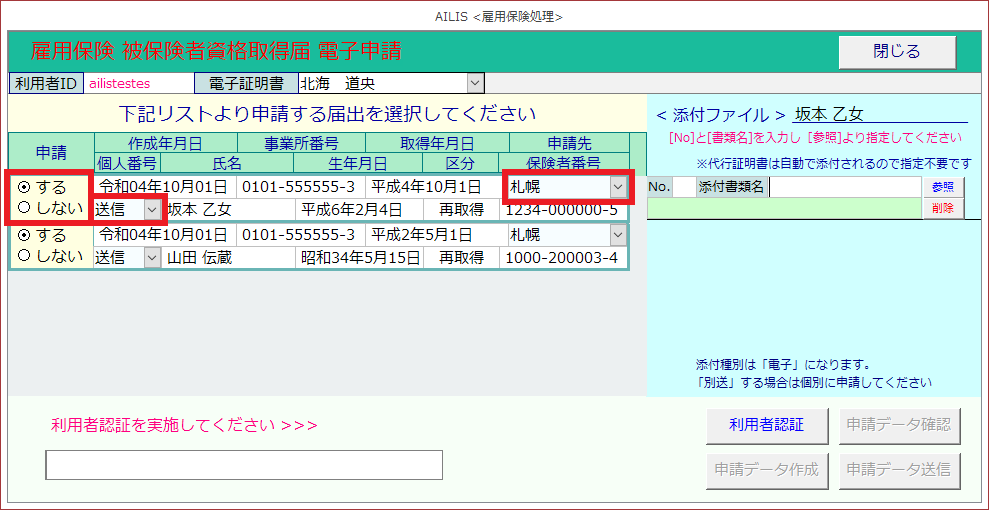The width and height of the screenshot is (989, 510).
Task: Open the 電子証明書 dropdown
Action: (x=475, y=83)
